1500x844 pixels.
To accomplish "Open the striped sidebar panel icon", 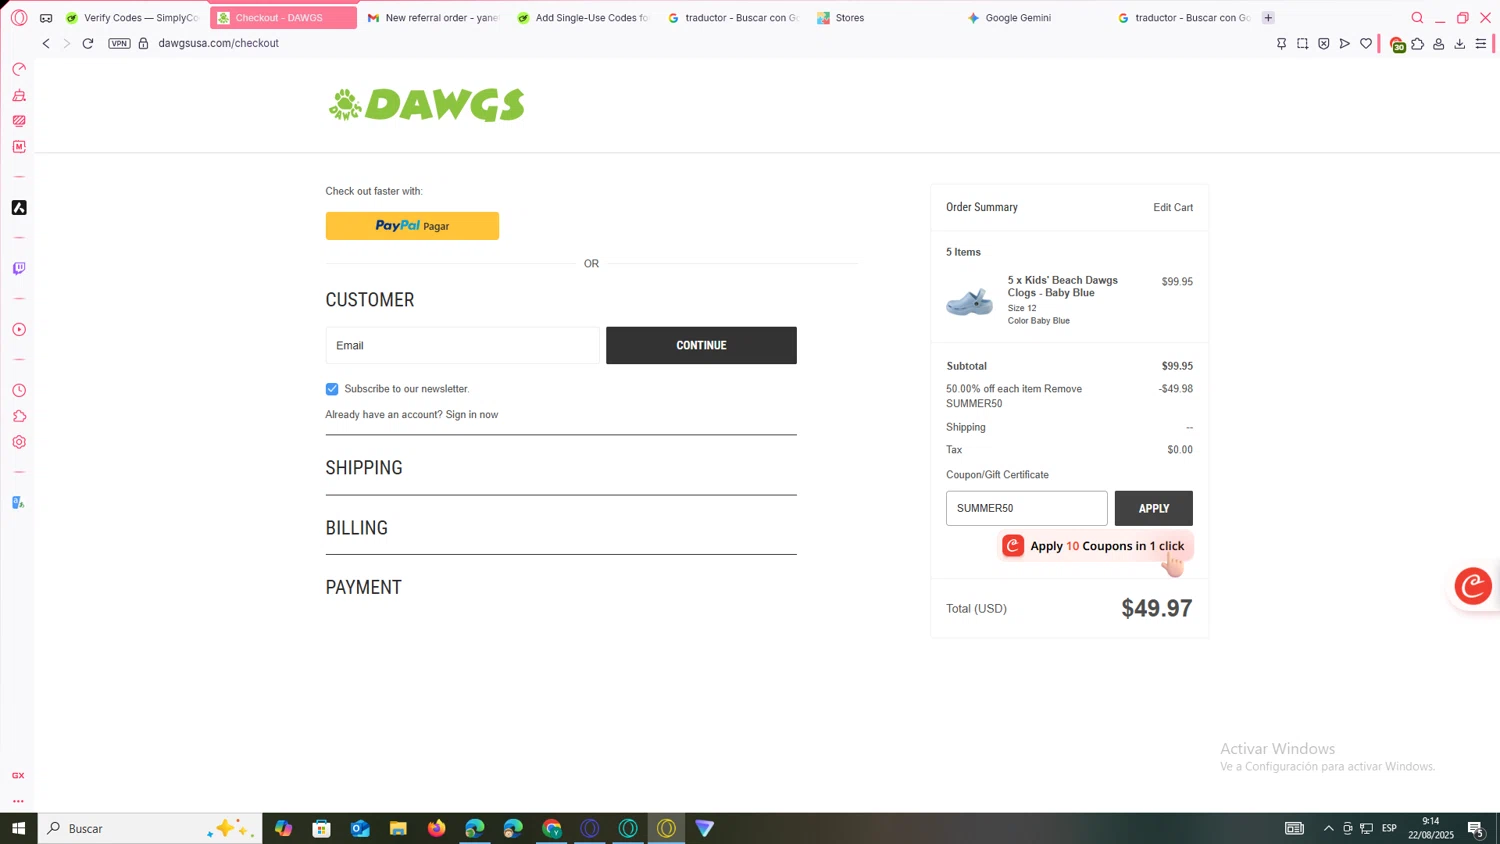I will [x=19, y=121].
